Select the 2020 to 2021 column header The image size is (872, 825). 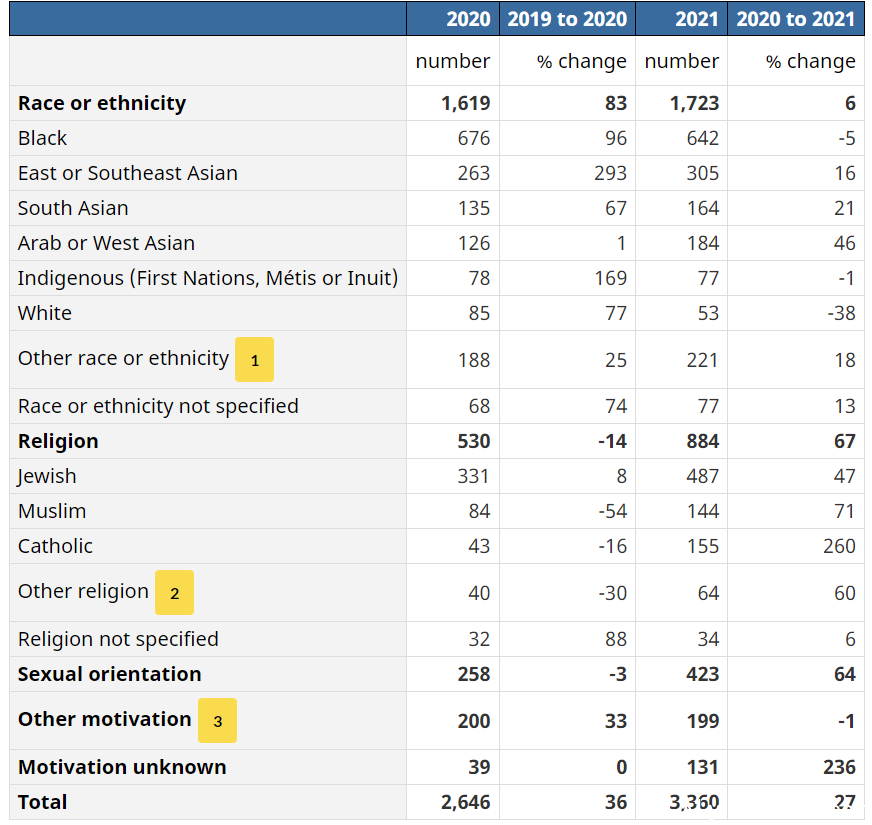coord(796,19)
